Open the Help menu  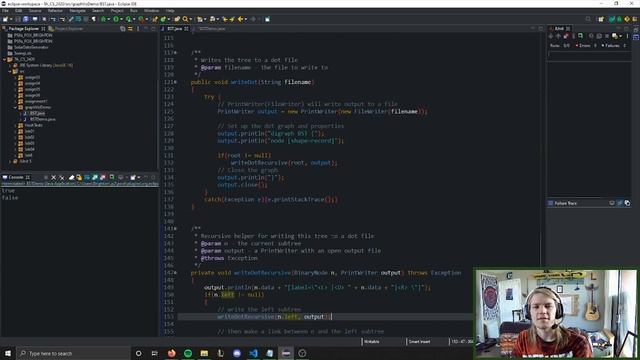[x=170, y=11]
